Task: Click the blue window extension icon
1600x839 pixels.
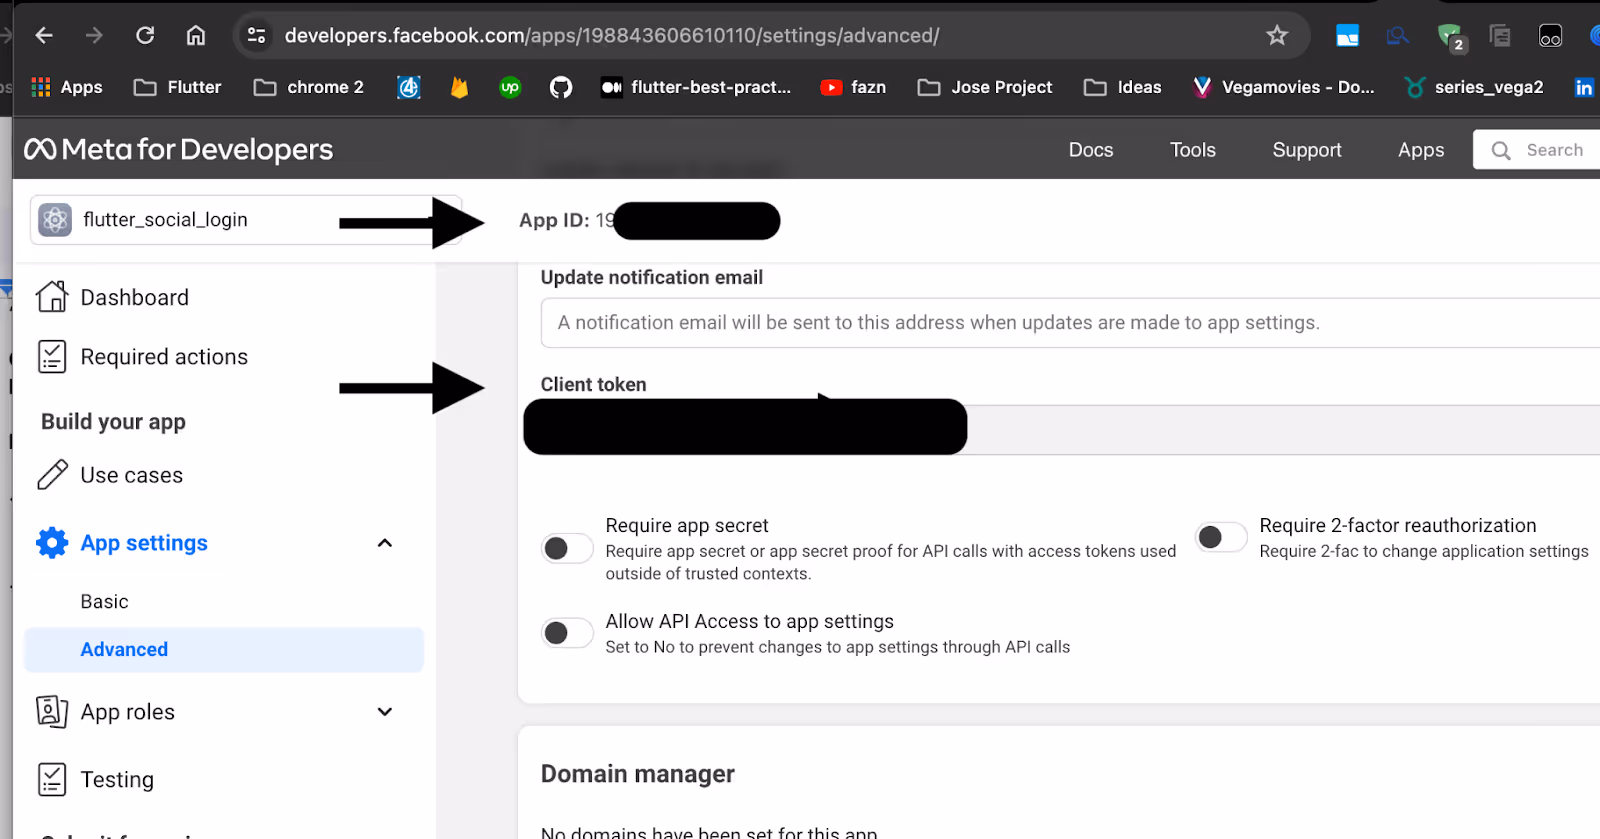Action: coord(1347,37)
